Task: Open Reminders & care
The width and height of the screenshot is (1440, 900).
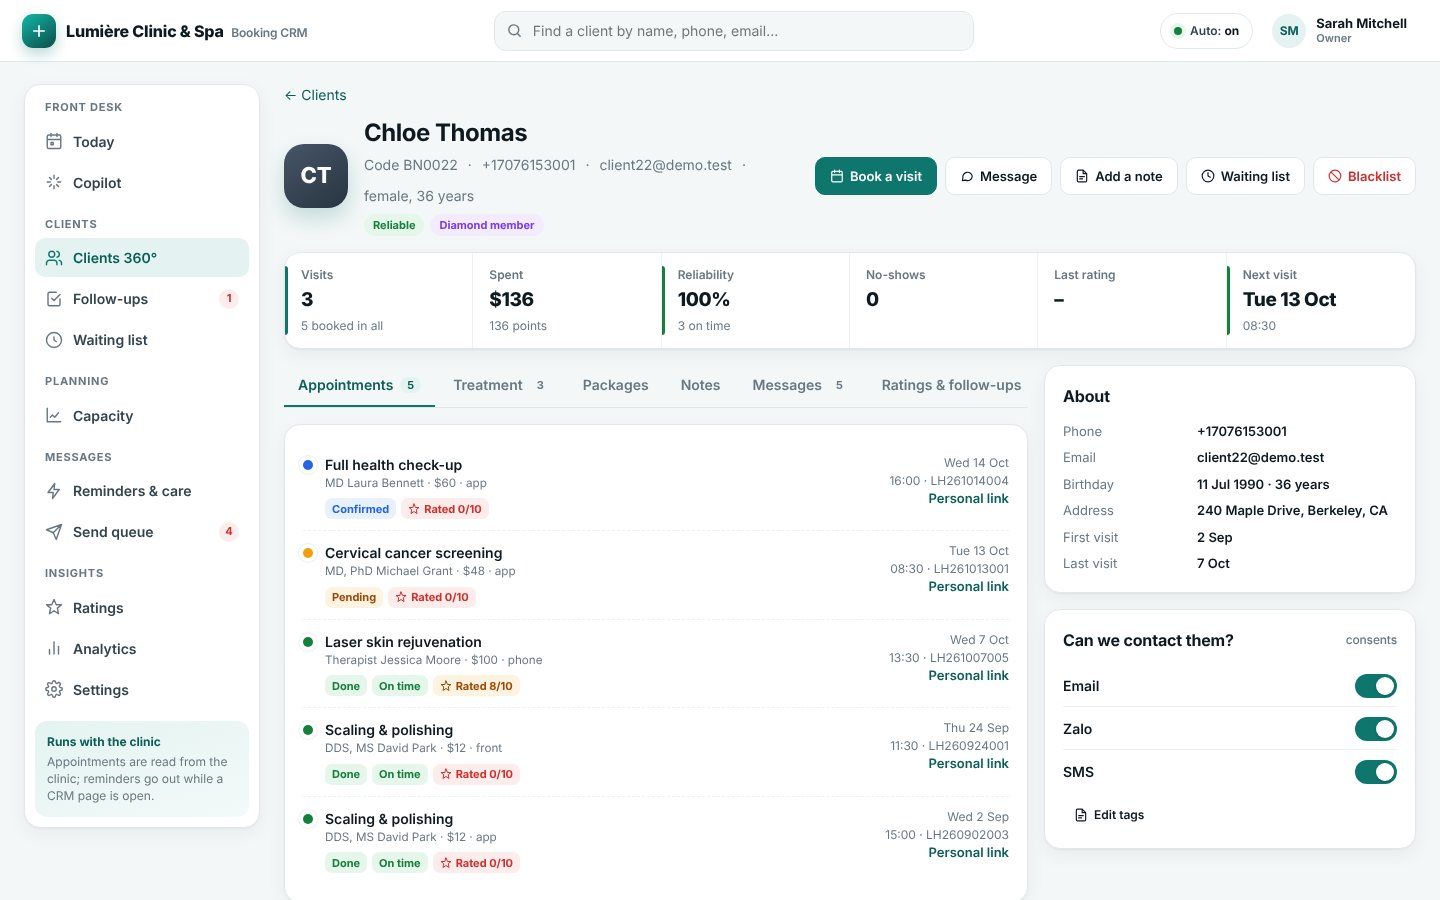Action: (142, 491)
